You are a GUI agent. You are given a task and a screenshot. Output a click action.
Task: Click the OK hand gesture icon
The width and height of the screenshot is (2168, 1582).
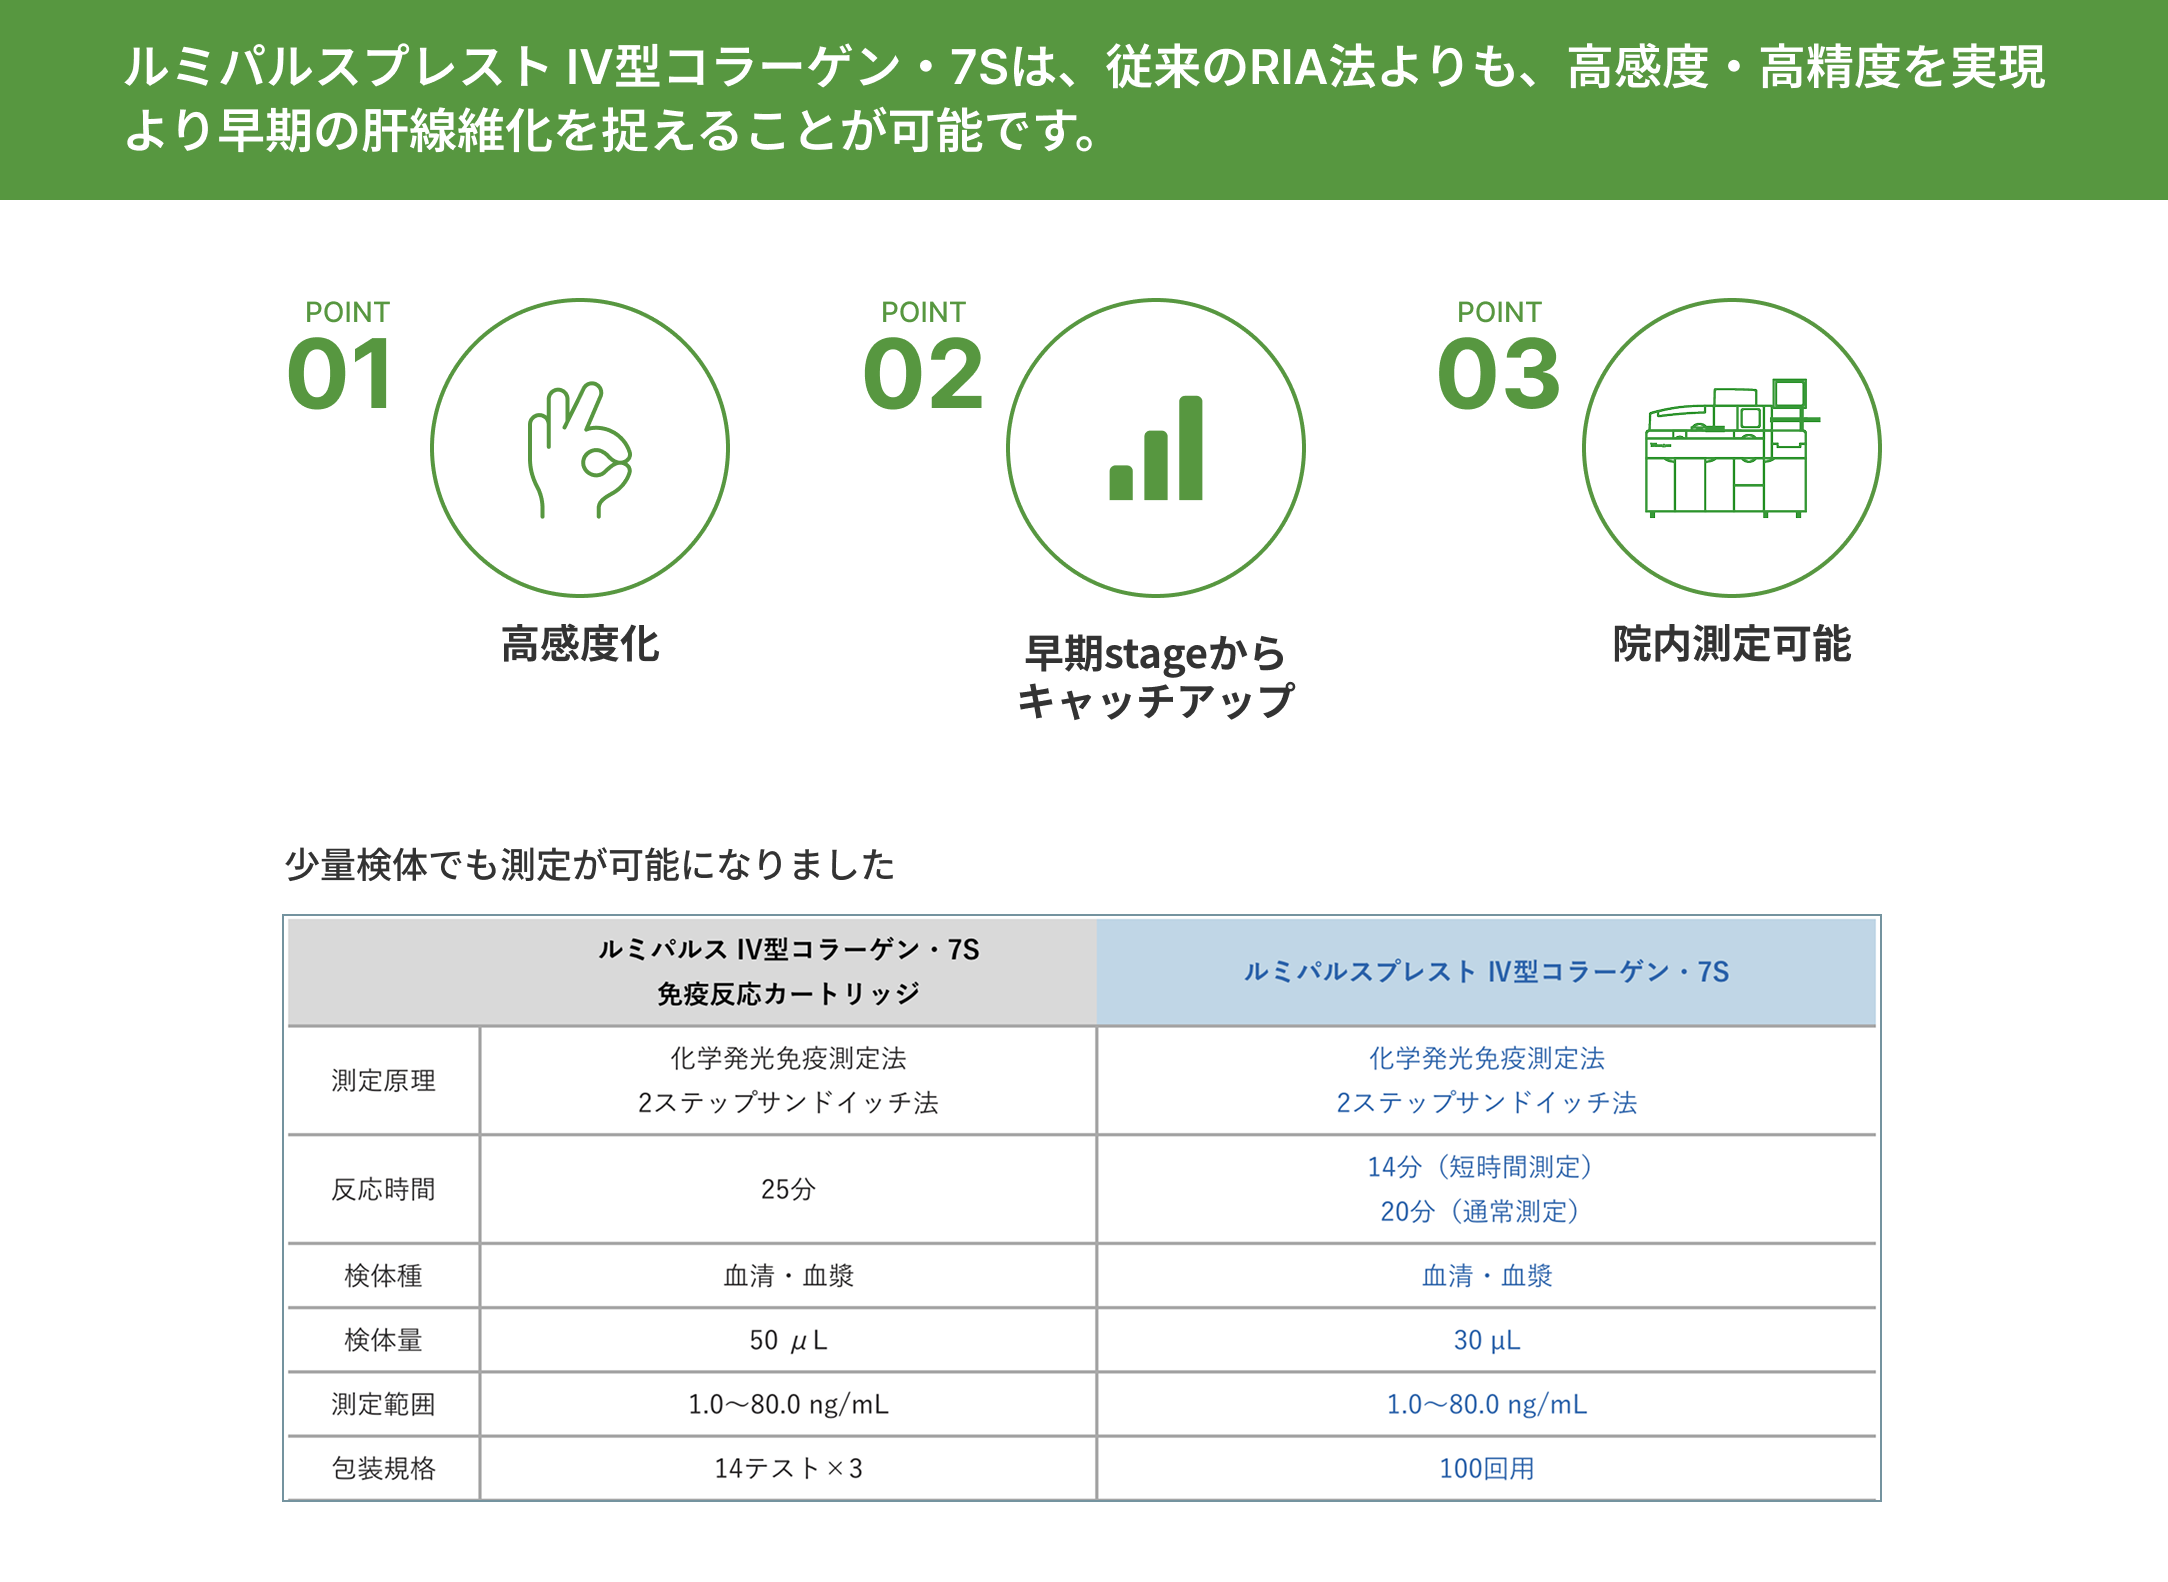tap(580, 448)
